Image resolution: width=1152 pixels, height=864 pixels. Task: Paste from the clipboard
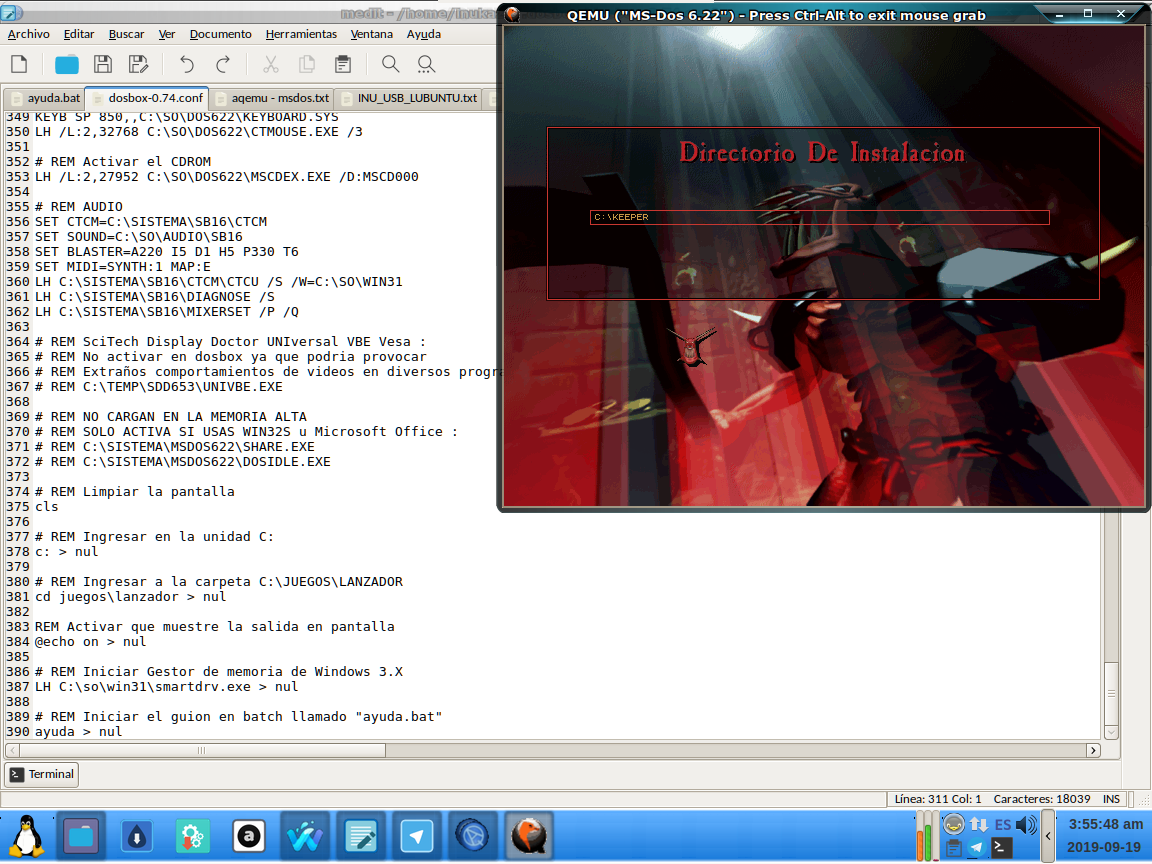point(343,65)
